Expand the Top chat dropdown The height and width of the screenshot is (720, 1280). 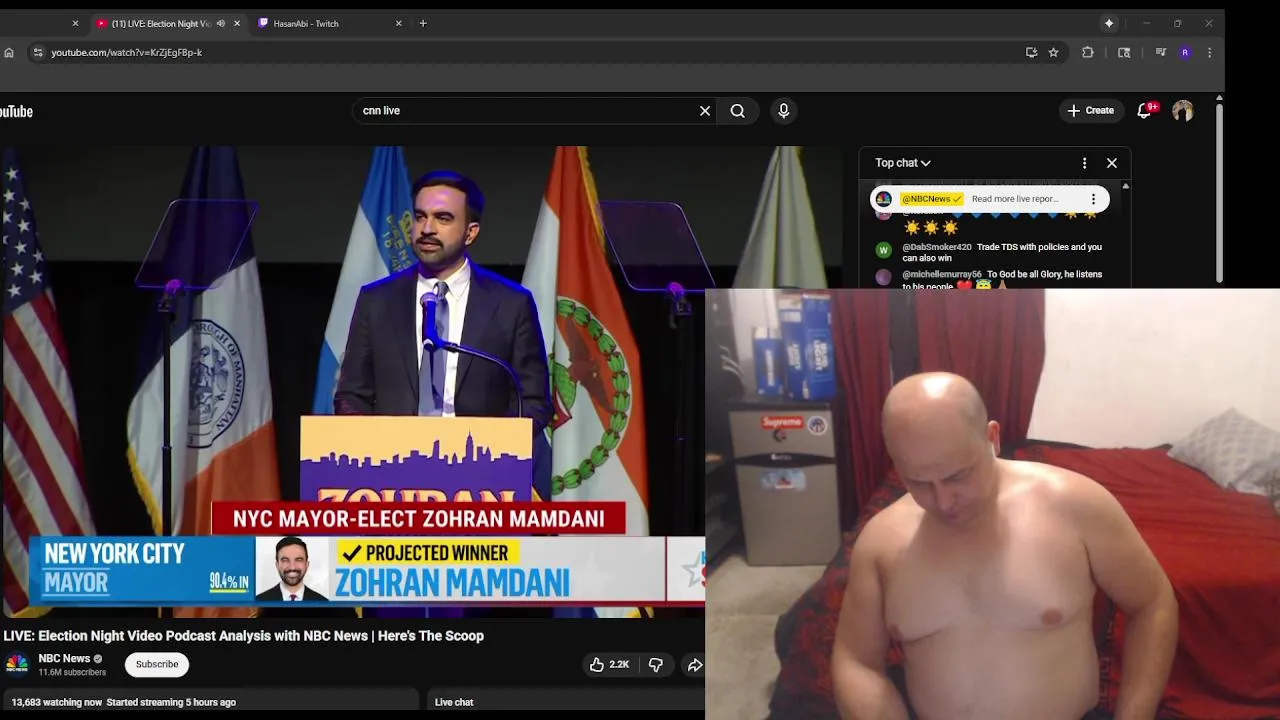(903, 163)
